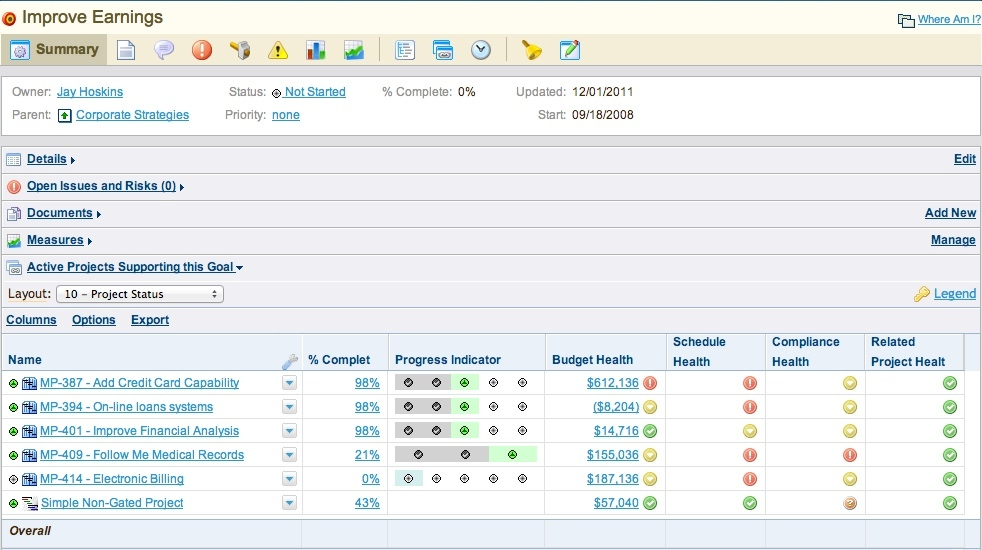Open the document page icon in toolbar
The height and width of the screenshot is (550, 982).
126,50
